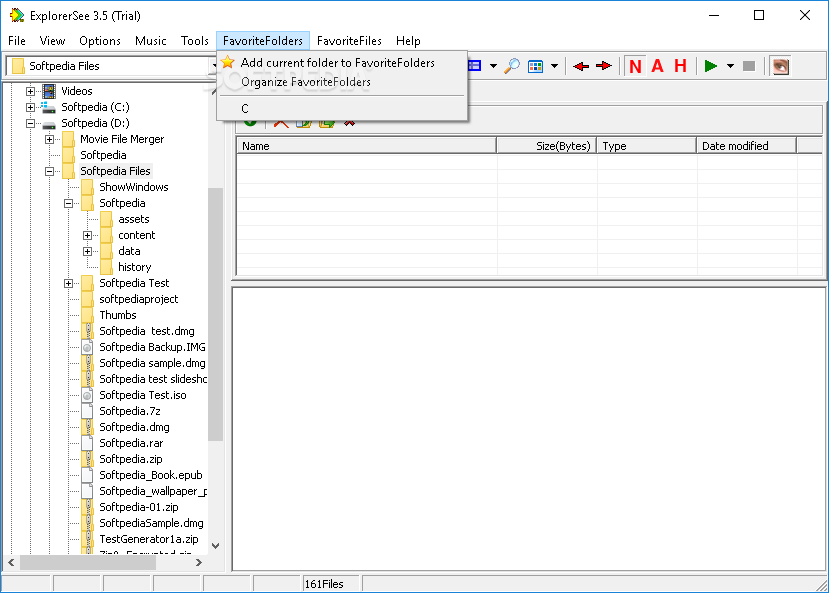Open dropdown arrow beside thumbnails view icon
Screen dimensions: 829x593
tap(555, 66)
